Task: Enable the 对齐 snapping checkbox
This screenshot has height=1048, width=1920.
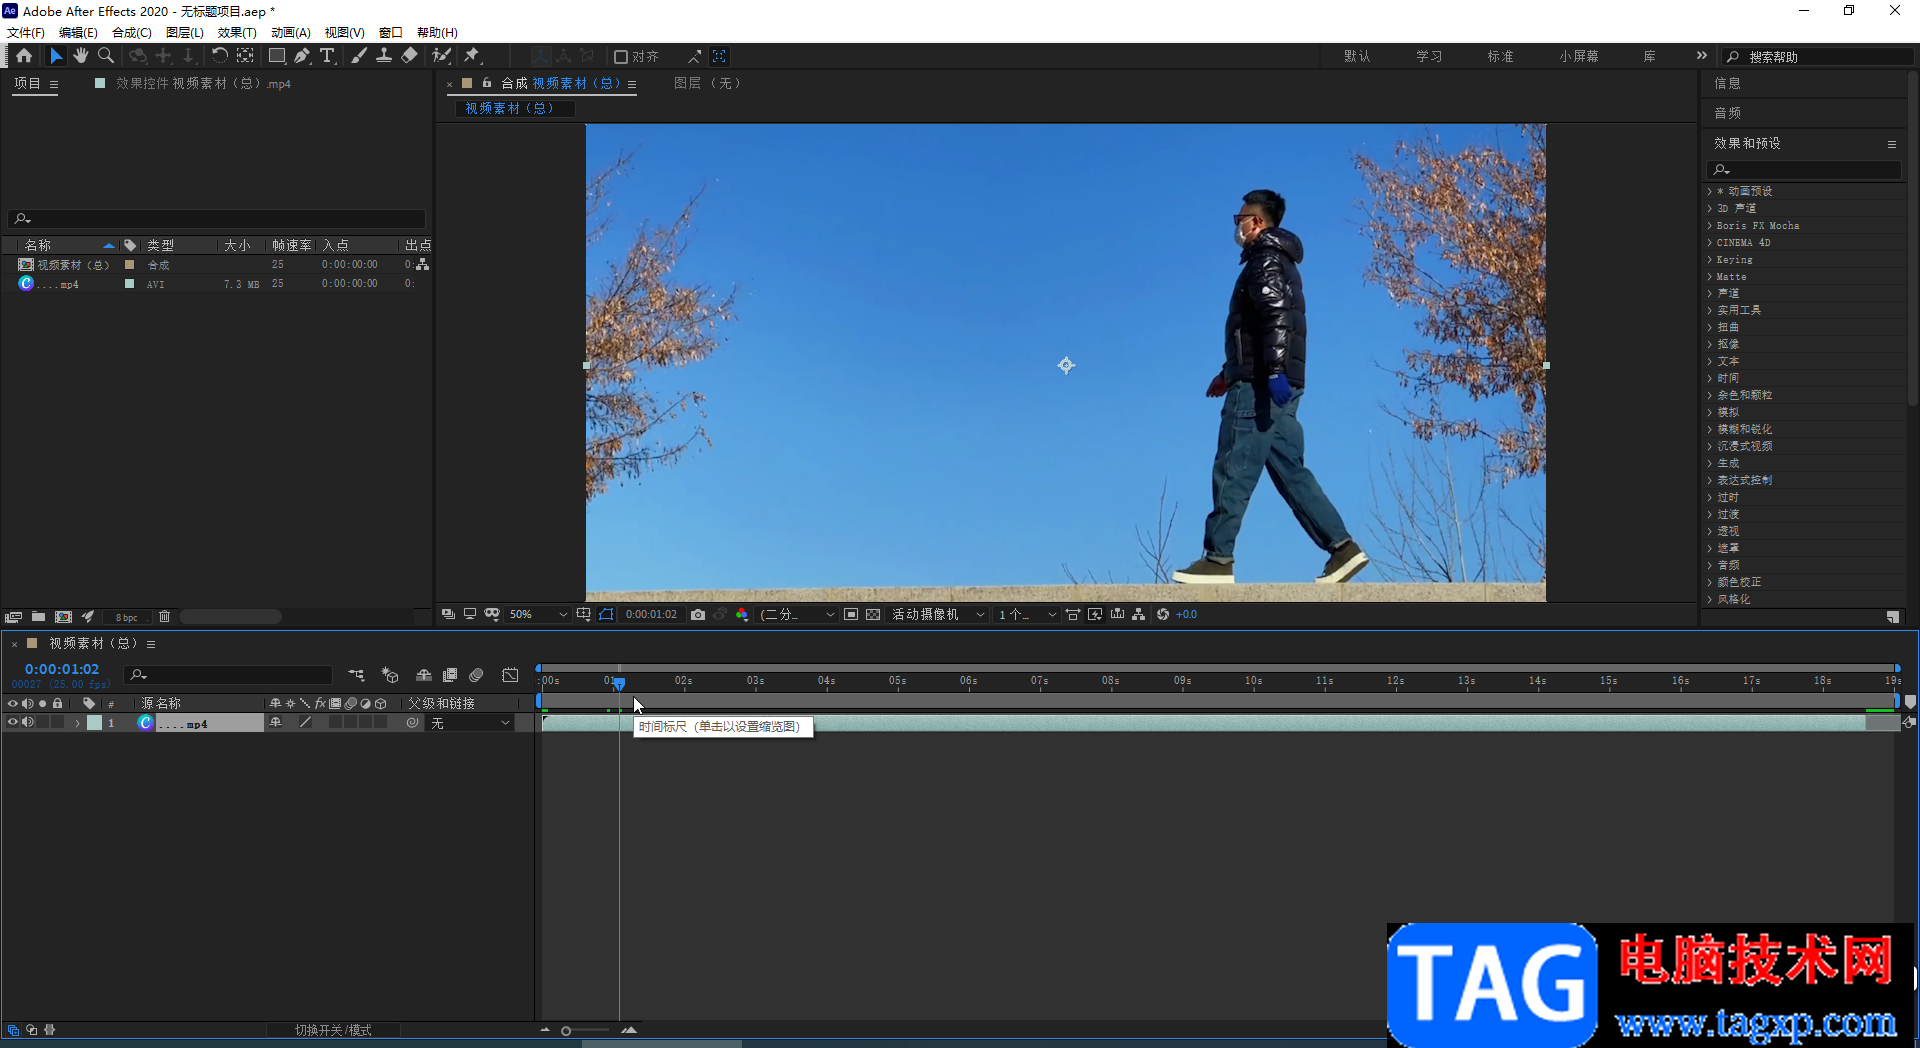Action: (x=621, y=57)
